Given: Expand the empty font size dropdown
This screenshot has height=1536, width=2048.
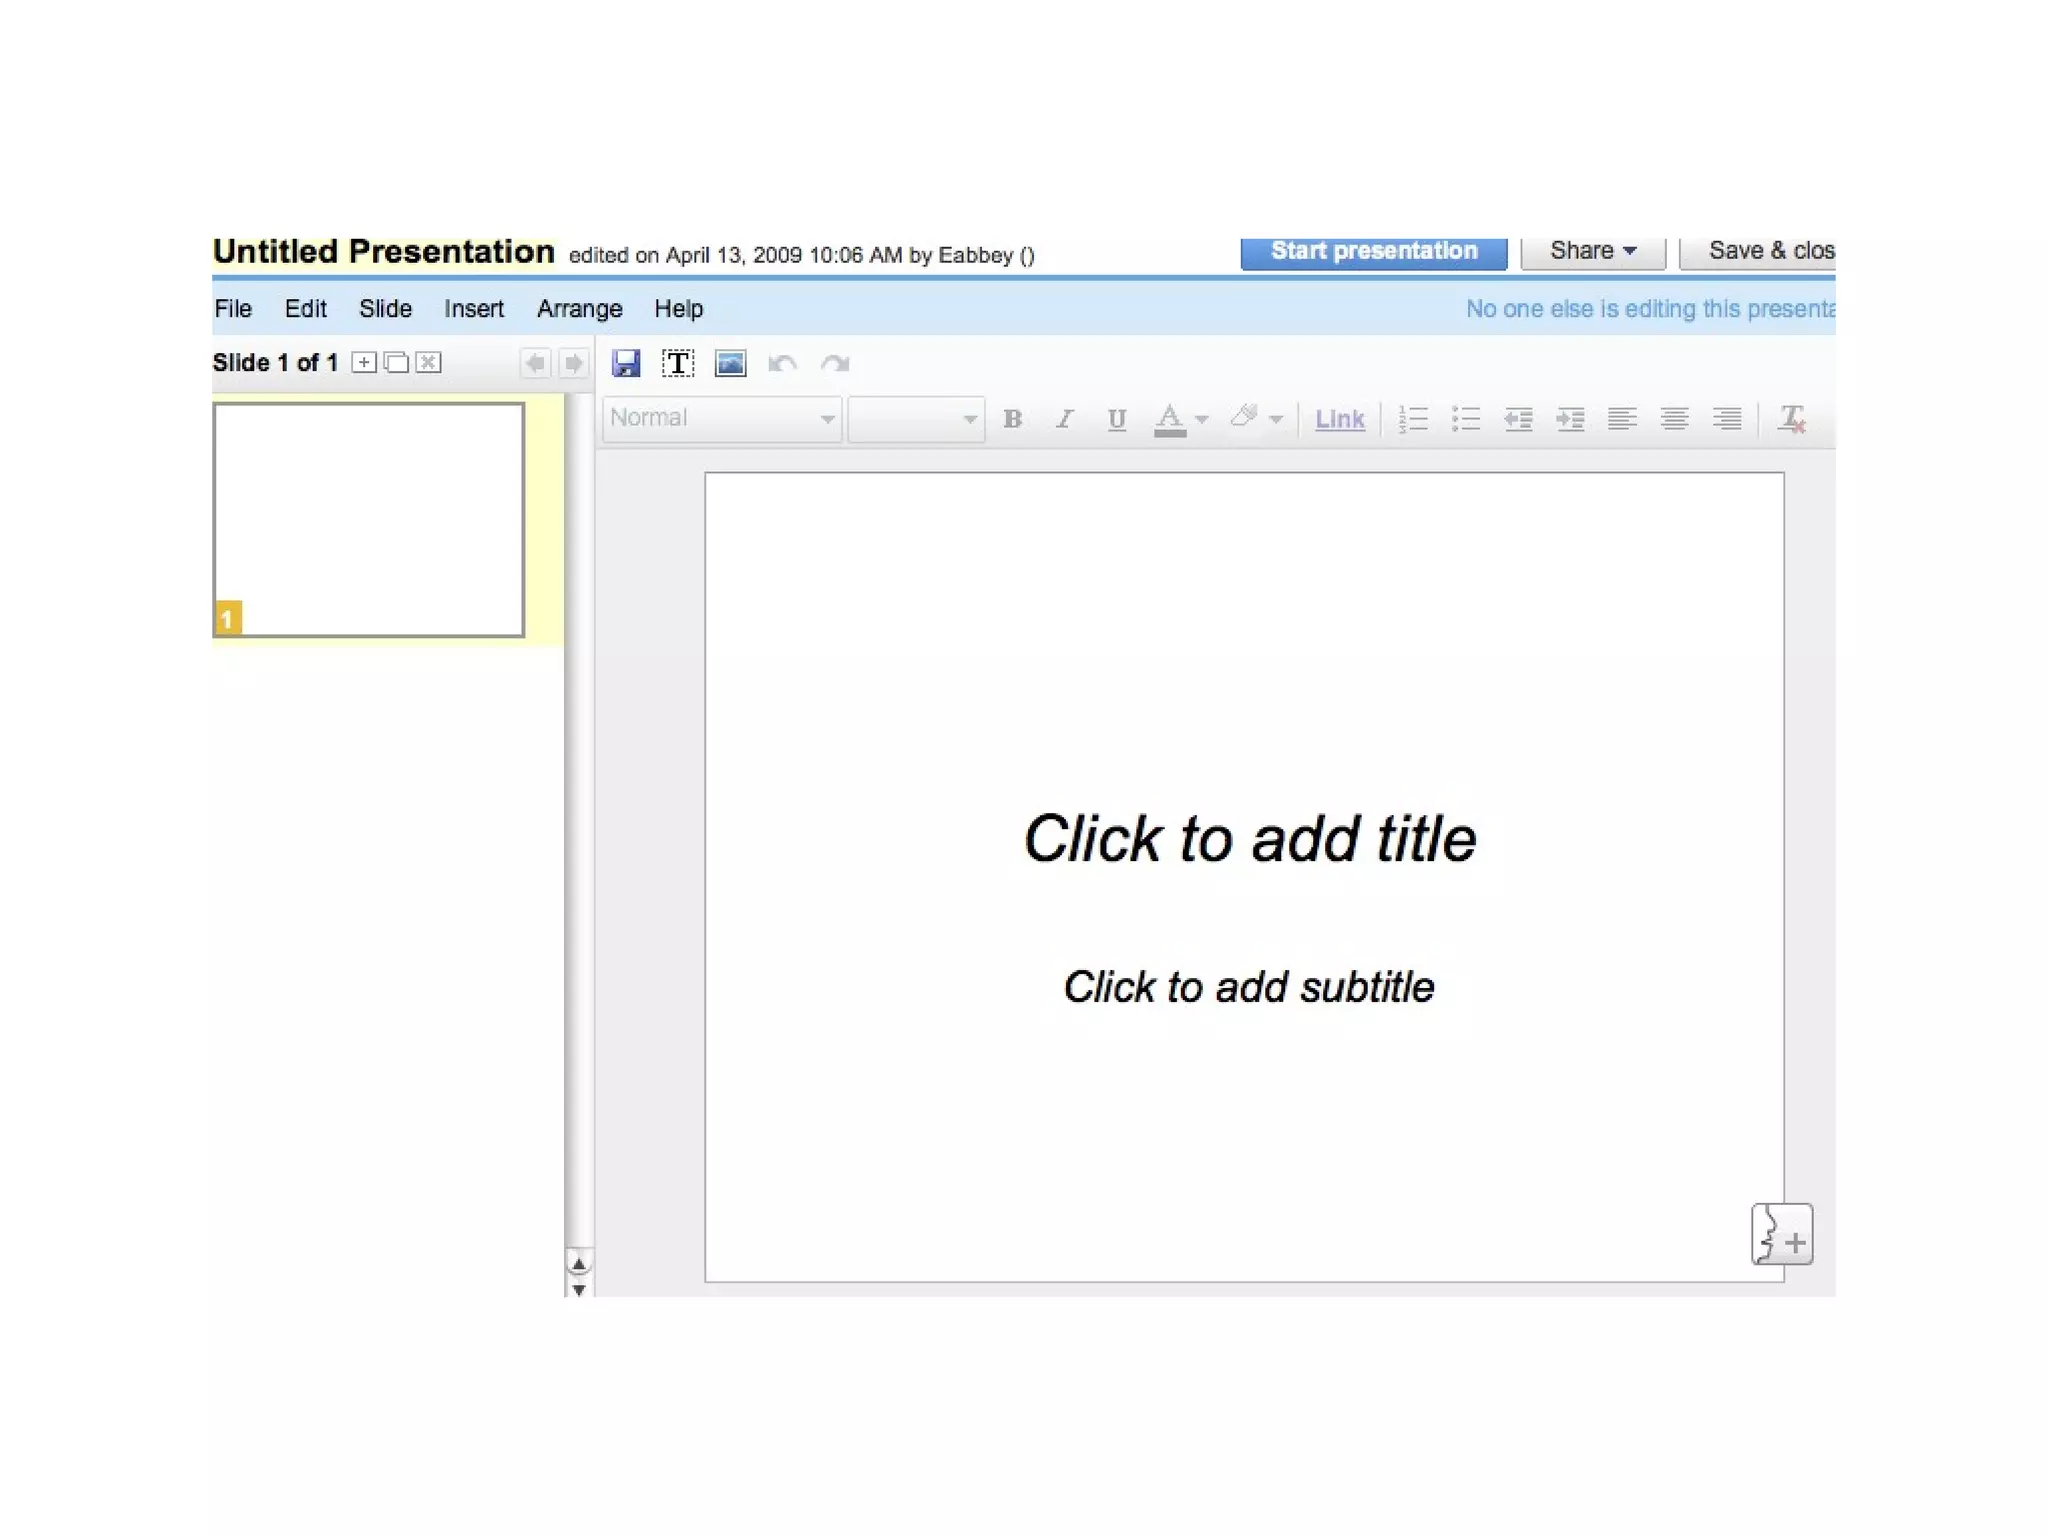Looking at the screenshot, I should click(915, 418).
